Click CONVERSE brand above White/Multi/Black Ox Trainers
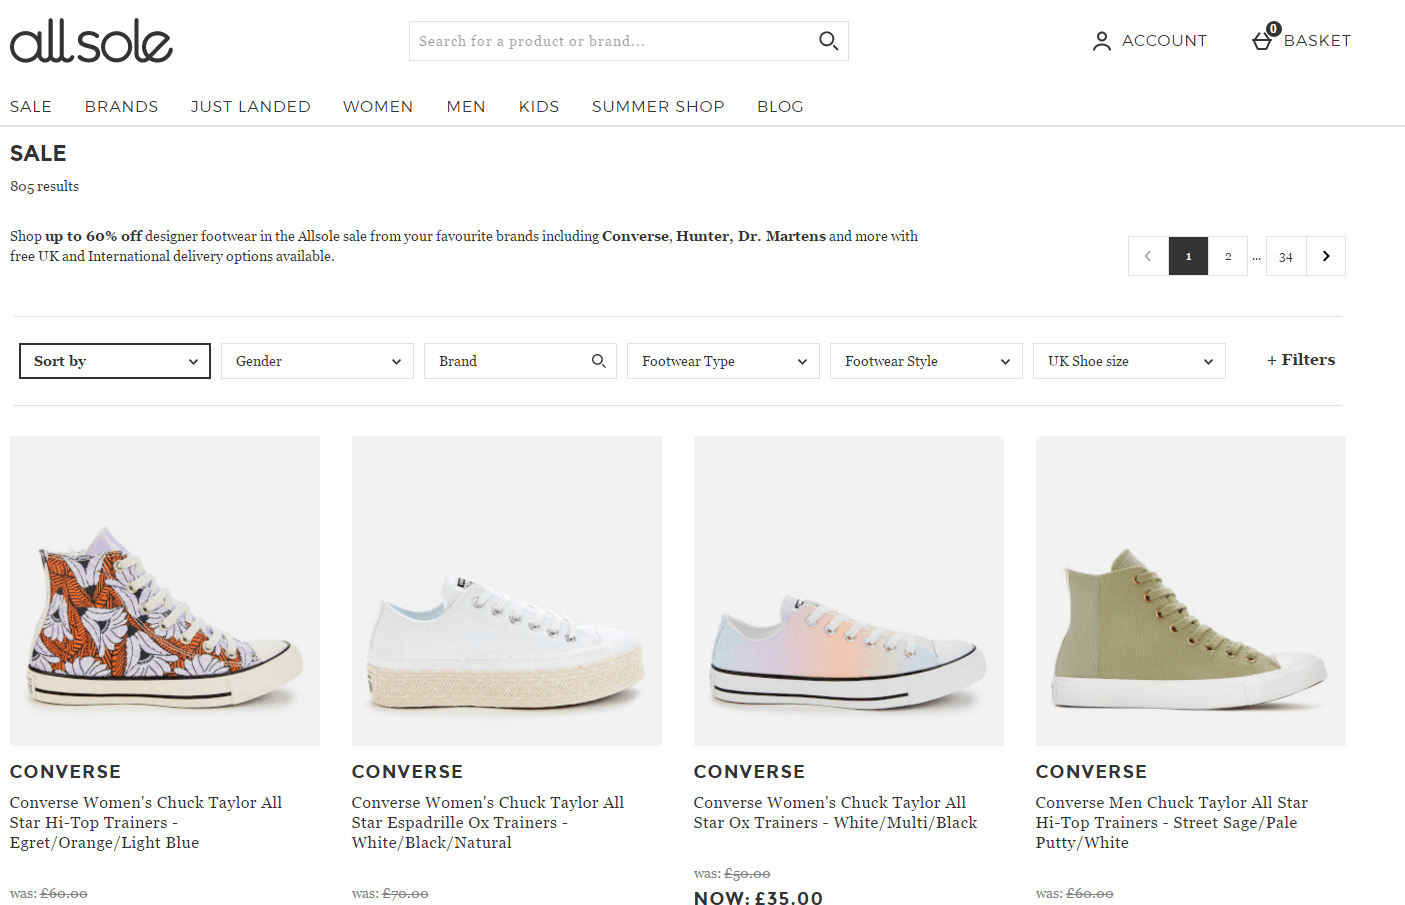Viewport: 1405px width, 905px height. [x=750, y=772]
